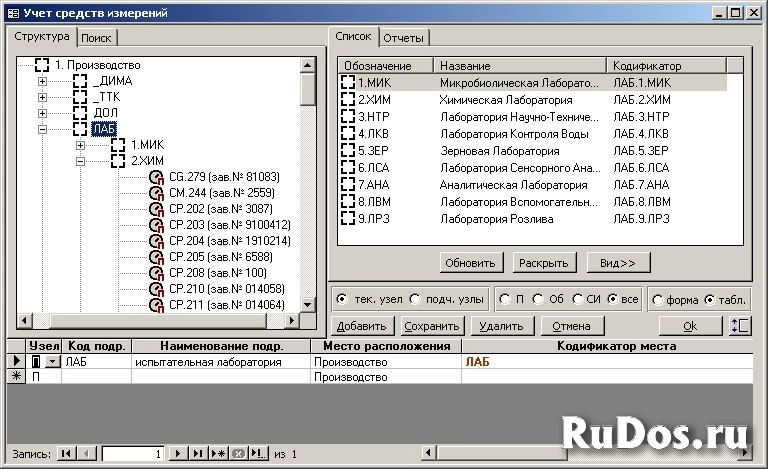
Task: Click the Сохранить button
Action: tap(432, 326)
